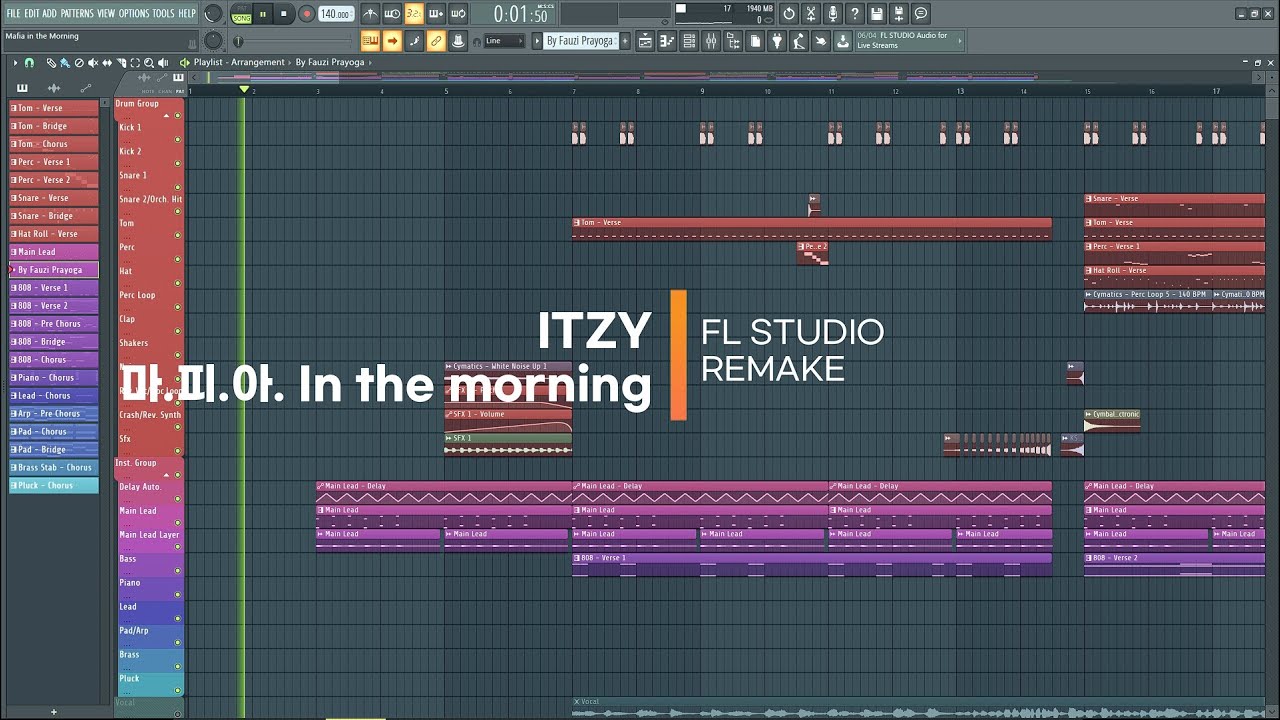This screenshot has height=720, width=1280.
Task: Select the mute tool speaker icon
Action: 93,62
